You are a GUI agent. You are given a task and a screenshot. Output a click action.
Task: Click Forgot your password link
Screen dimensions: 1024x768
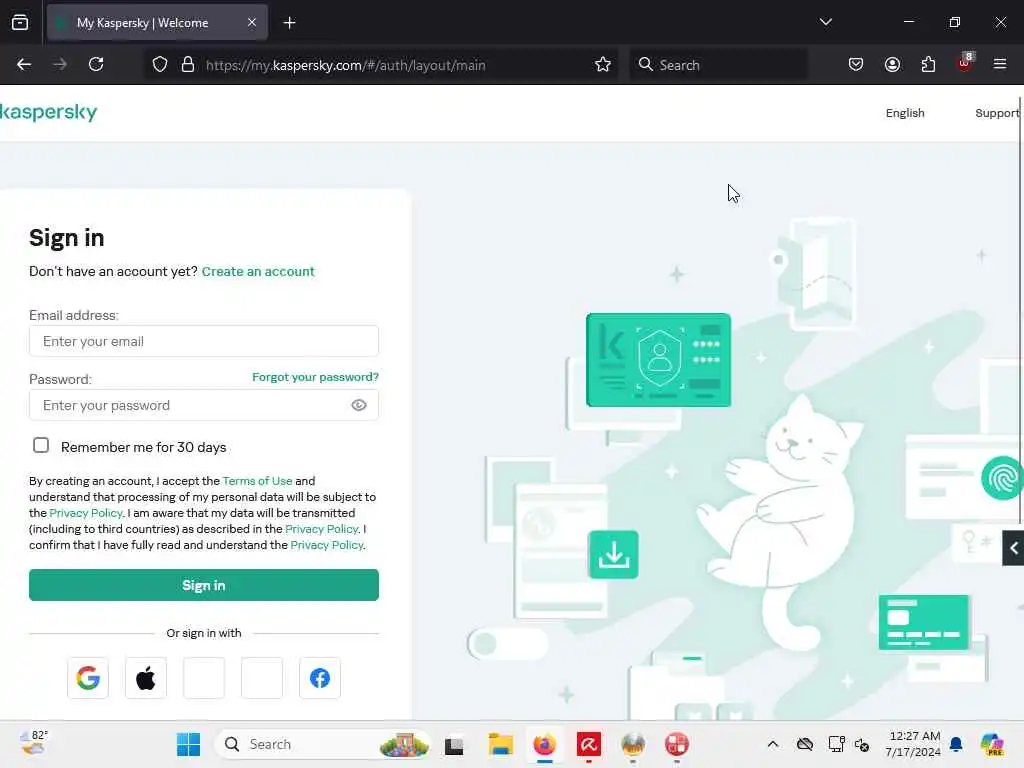315,377
